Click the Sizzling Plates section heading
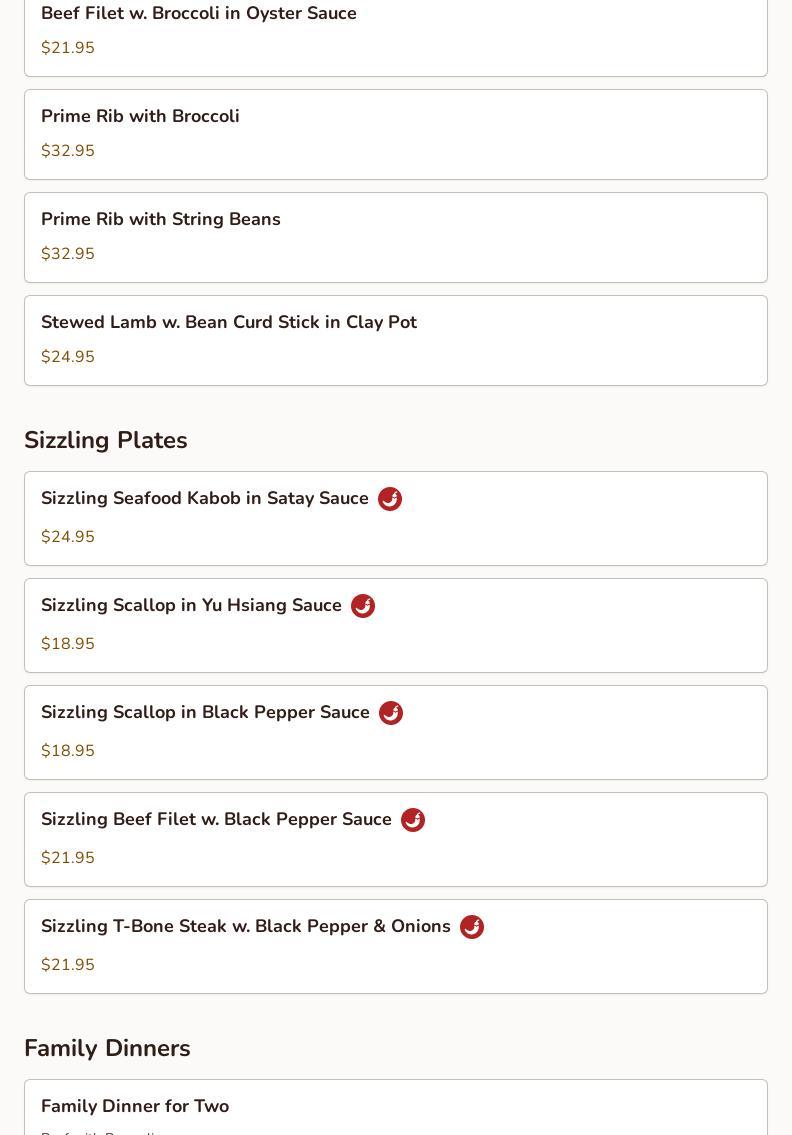The image size is (792, 1135). [x=106, y=440]
